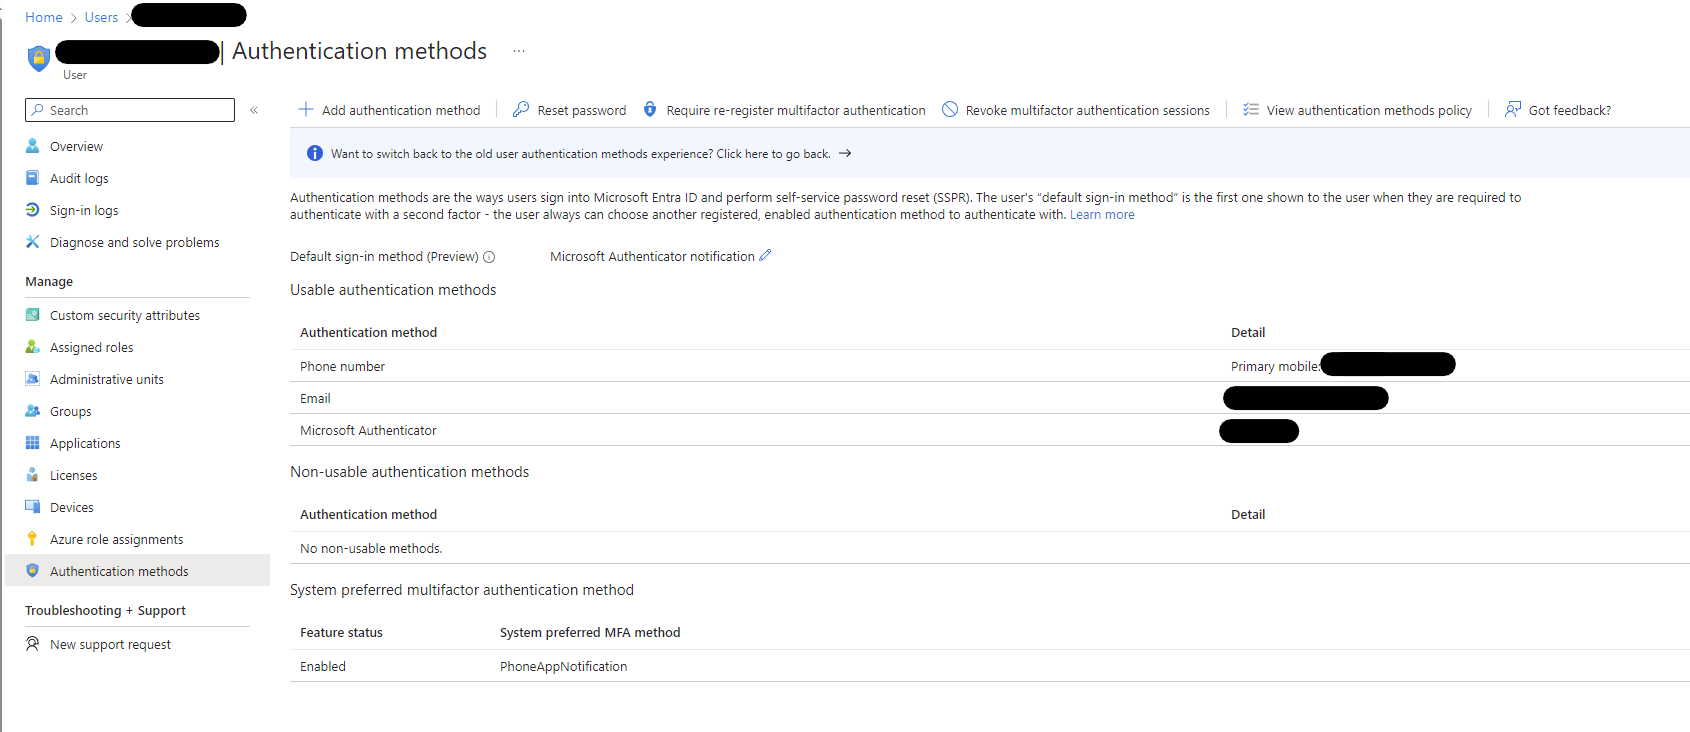
Task: Select the Microsoft Authenticator method row
Action: tap(990, 430)
